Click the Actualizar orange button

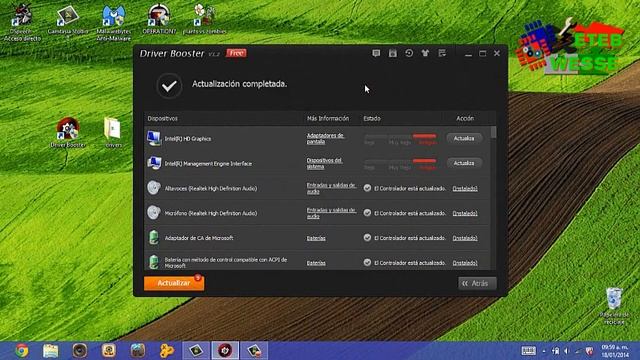pos(174,283)
